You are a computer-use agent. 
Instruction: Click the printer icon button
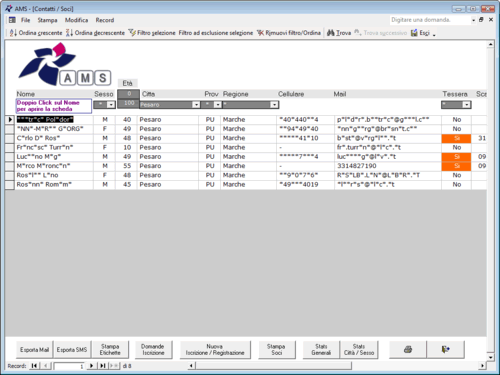pyautogui.click(x=408, y=349)
